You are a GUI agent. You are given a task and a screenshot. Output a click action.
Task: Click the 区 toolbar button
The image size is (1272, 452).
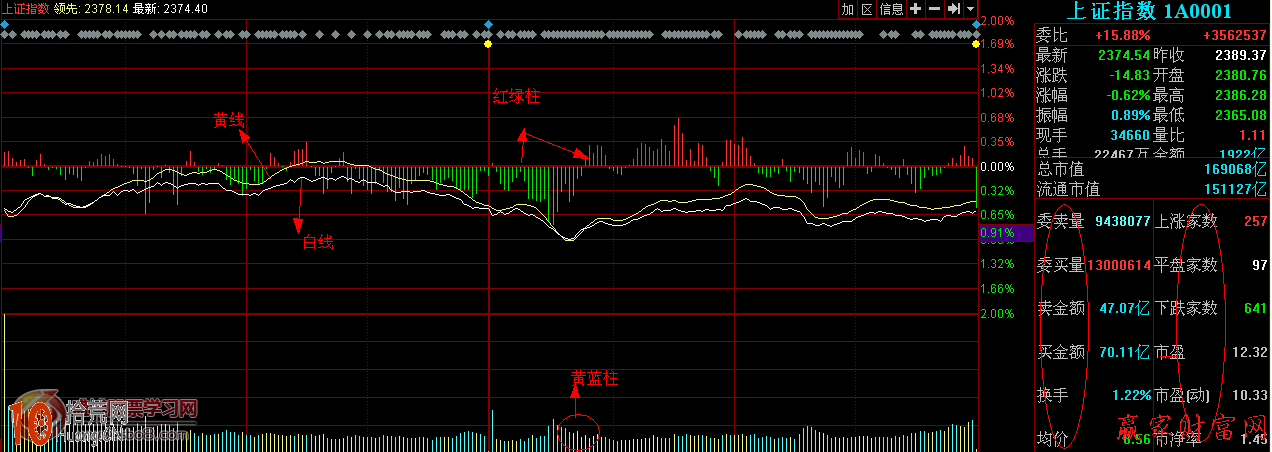pyautogui.click(x=867, y=9)
